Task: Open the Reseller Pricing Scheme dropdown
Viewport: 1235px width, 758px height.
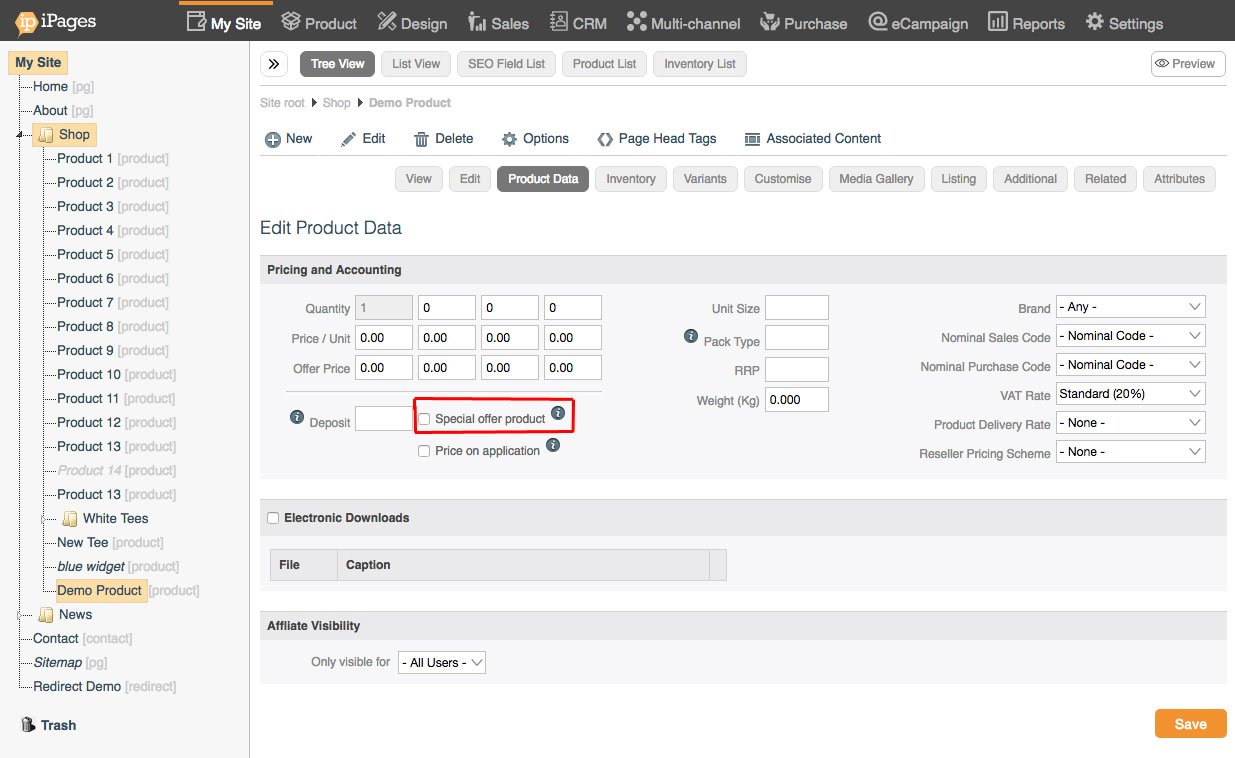Action: tap(1131, 452)
